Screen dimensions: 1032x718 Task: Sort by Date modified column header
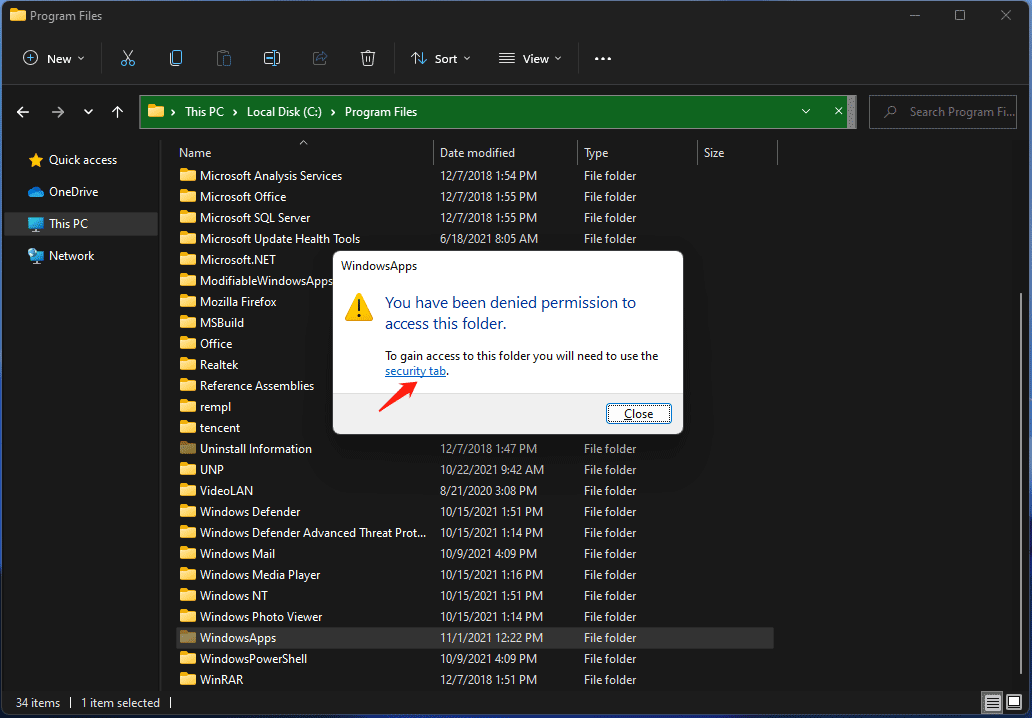tap(477, 153)
